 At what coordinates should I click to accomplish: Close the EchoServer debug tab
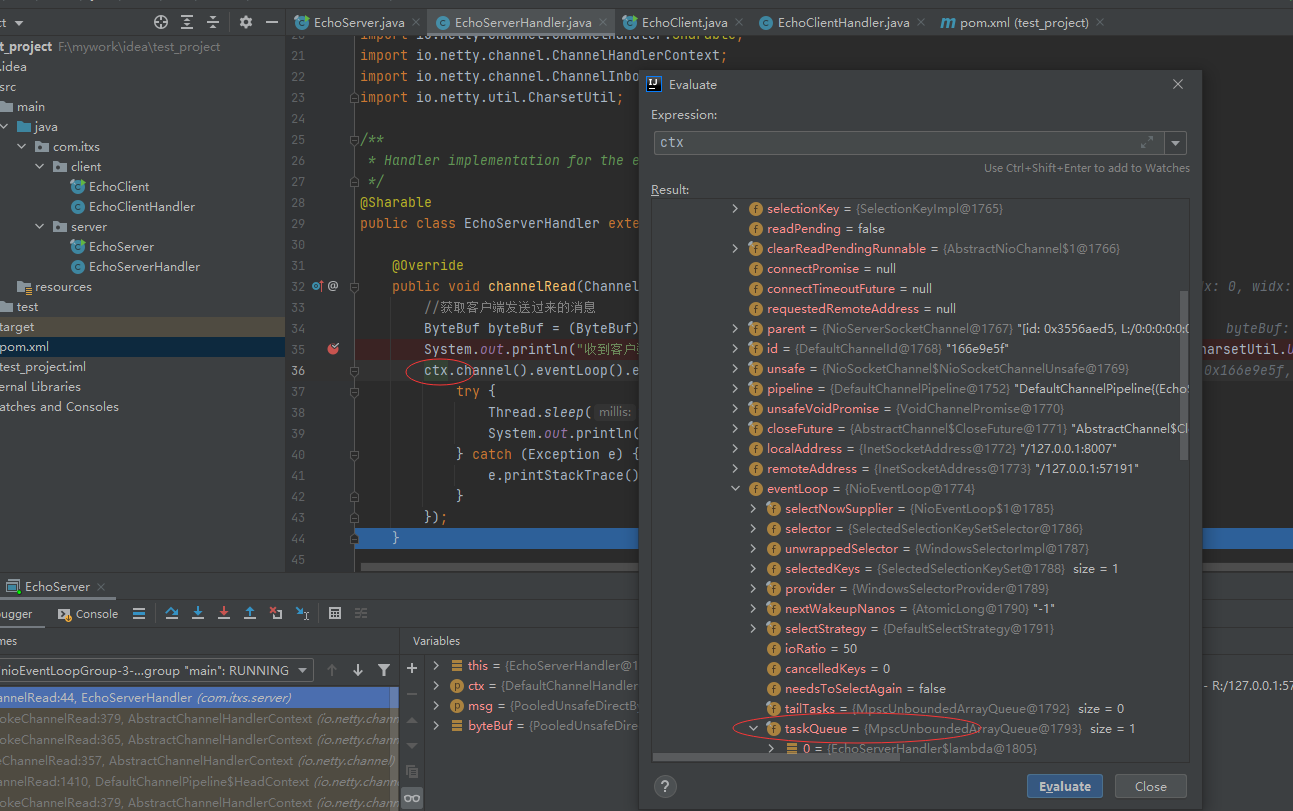[x=101, y=587]
